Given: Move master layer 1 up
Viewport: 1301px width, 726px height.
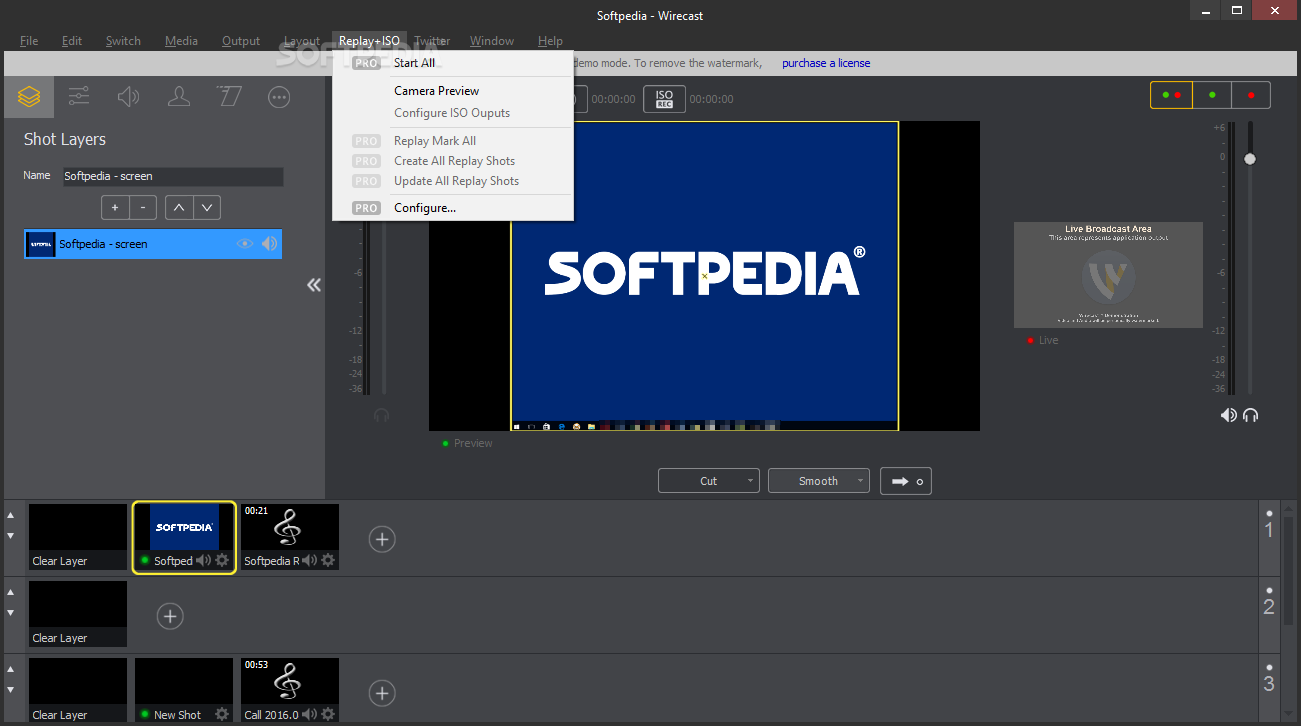Looking at the screenshot, I should (x=11, y=515).
